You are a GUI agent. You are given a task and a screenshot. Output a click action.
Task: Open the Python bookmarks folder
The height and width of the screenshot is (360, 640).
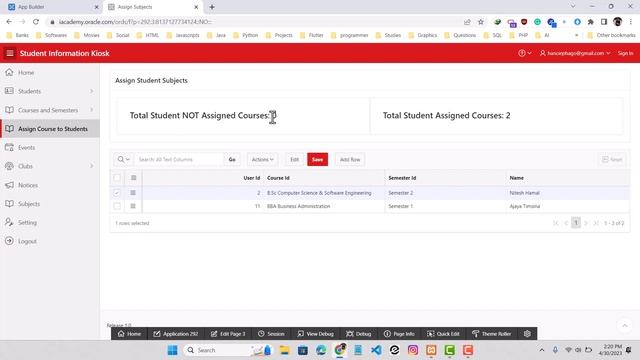click(245, 35)
